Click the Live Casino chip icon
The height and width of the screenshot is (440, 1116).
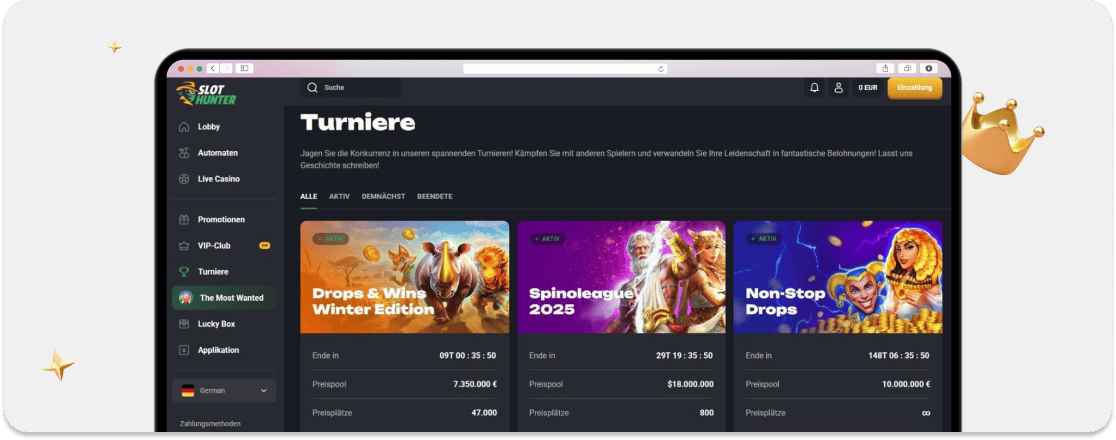(x=184, y=179)
